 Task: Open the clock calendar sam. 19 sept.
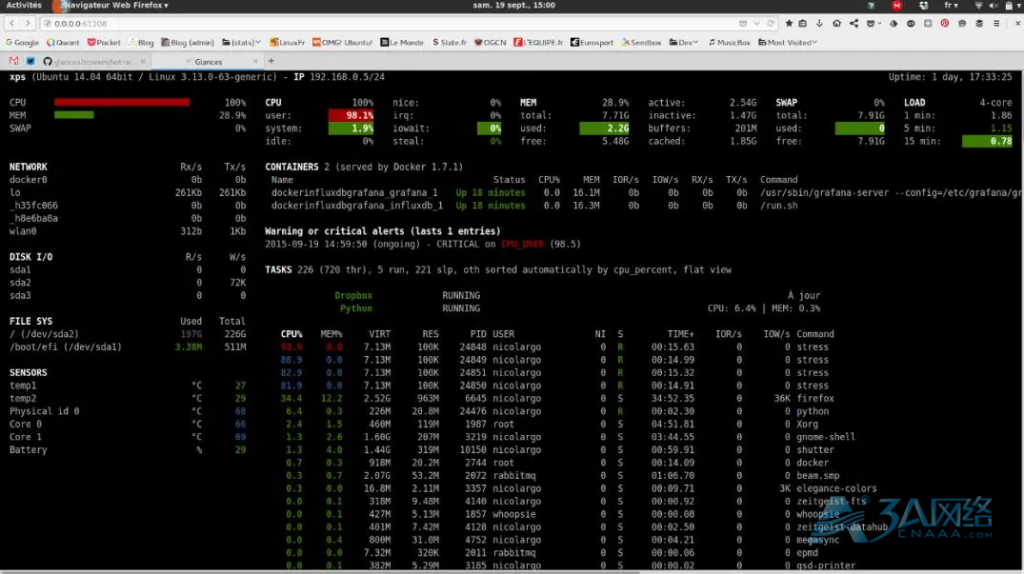coord(514,5)
